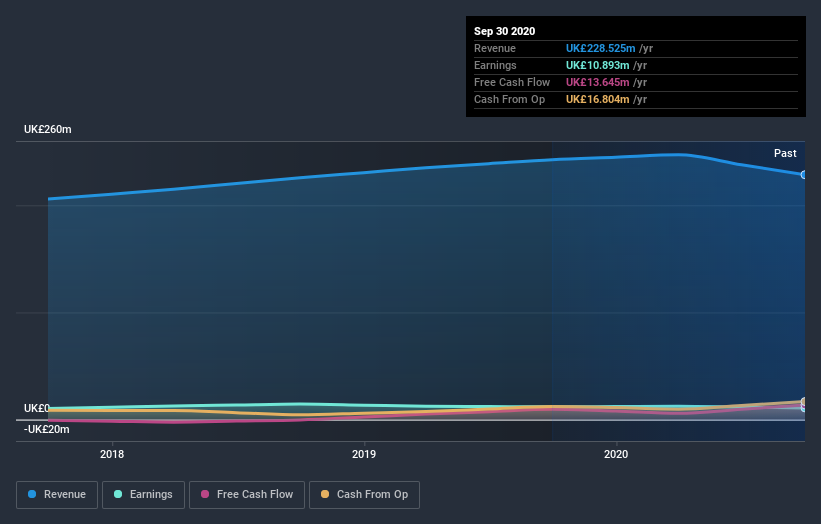This screenshot has height=524, width=821.
Task: Select the Cash From Op end-point marker
Action: [x=804, y=402]
